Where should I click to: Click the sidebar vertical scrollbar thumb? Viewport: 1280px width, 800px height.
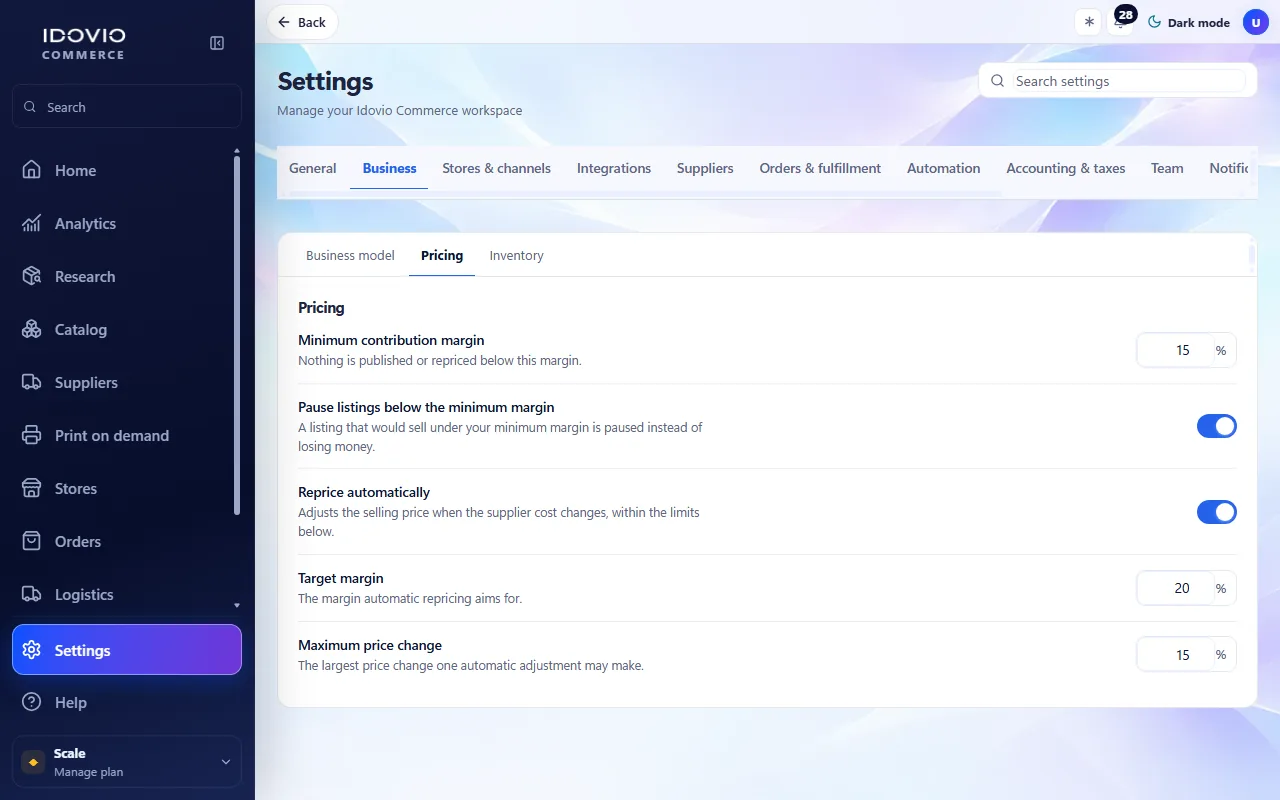[237, 335]
